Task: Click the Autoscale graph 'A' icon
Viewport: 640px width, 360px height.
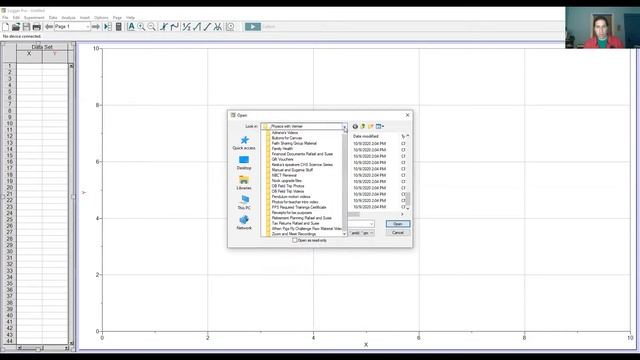Action: click(x=131, y=27)
